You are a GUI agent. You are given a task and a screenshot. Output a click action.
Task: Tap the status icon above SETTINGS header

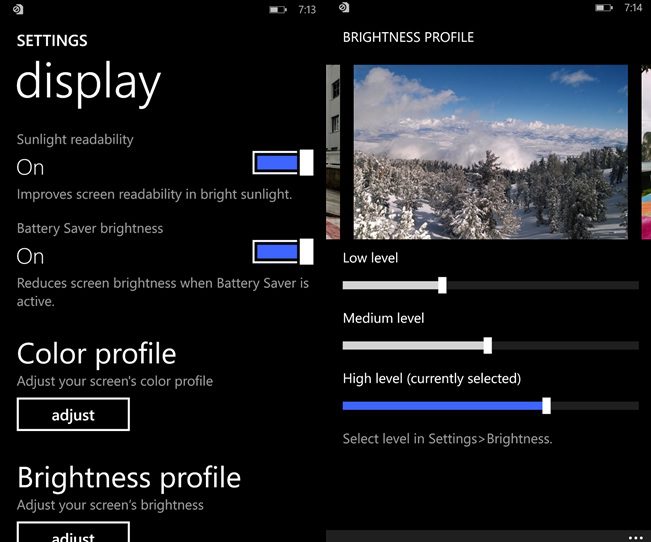tap(18, 9)
